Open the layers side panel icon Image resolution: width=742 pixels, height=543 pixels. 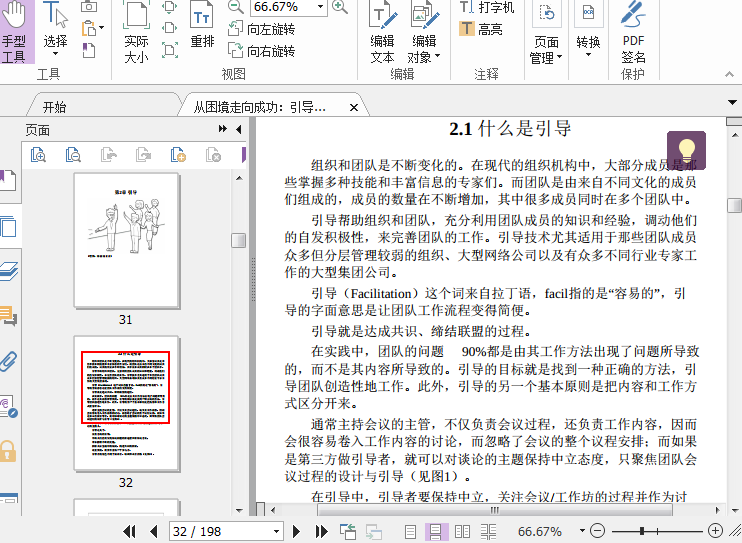[9, 272]
